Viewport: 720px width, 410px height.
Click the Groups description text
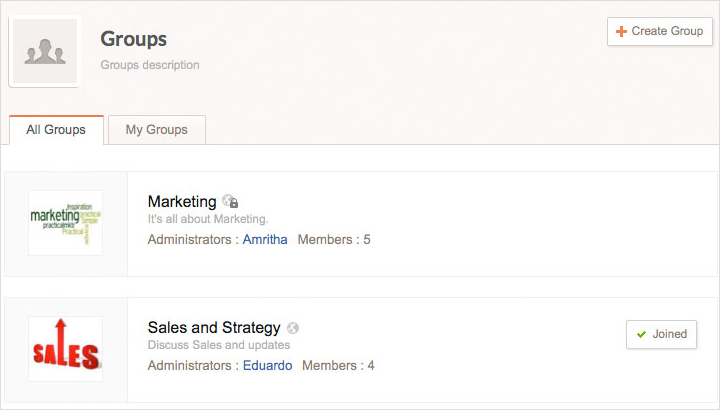[150, 65]
